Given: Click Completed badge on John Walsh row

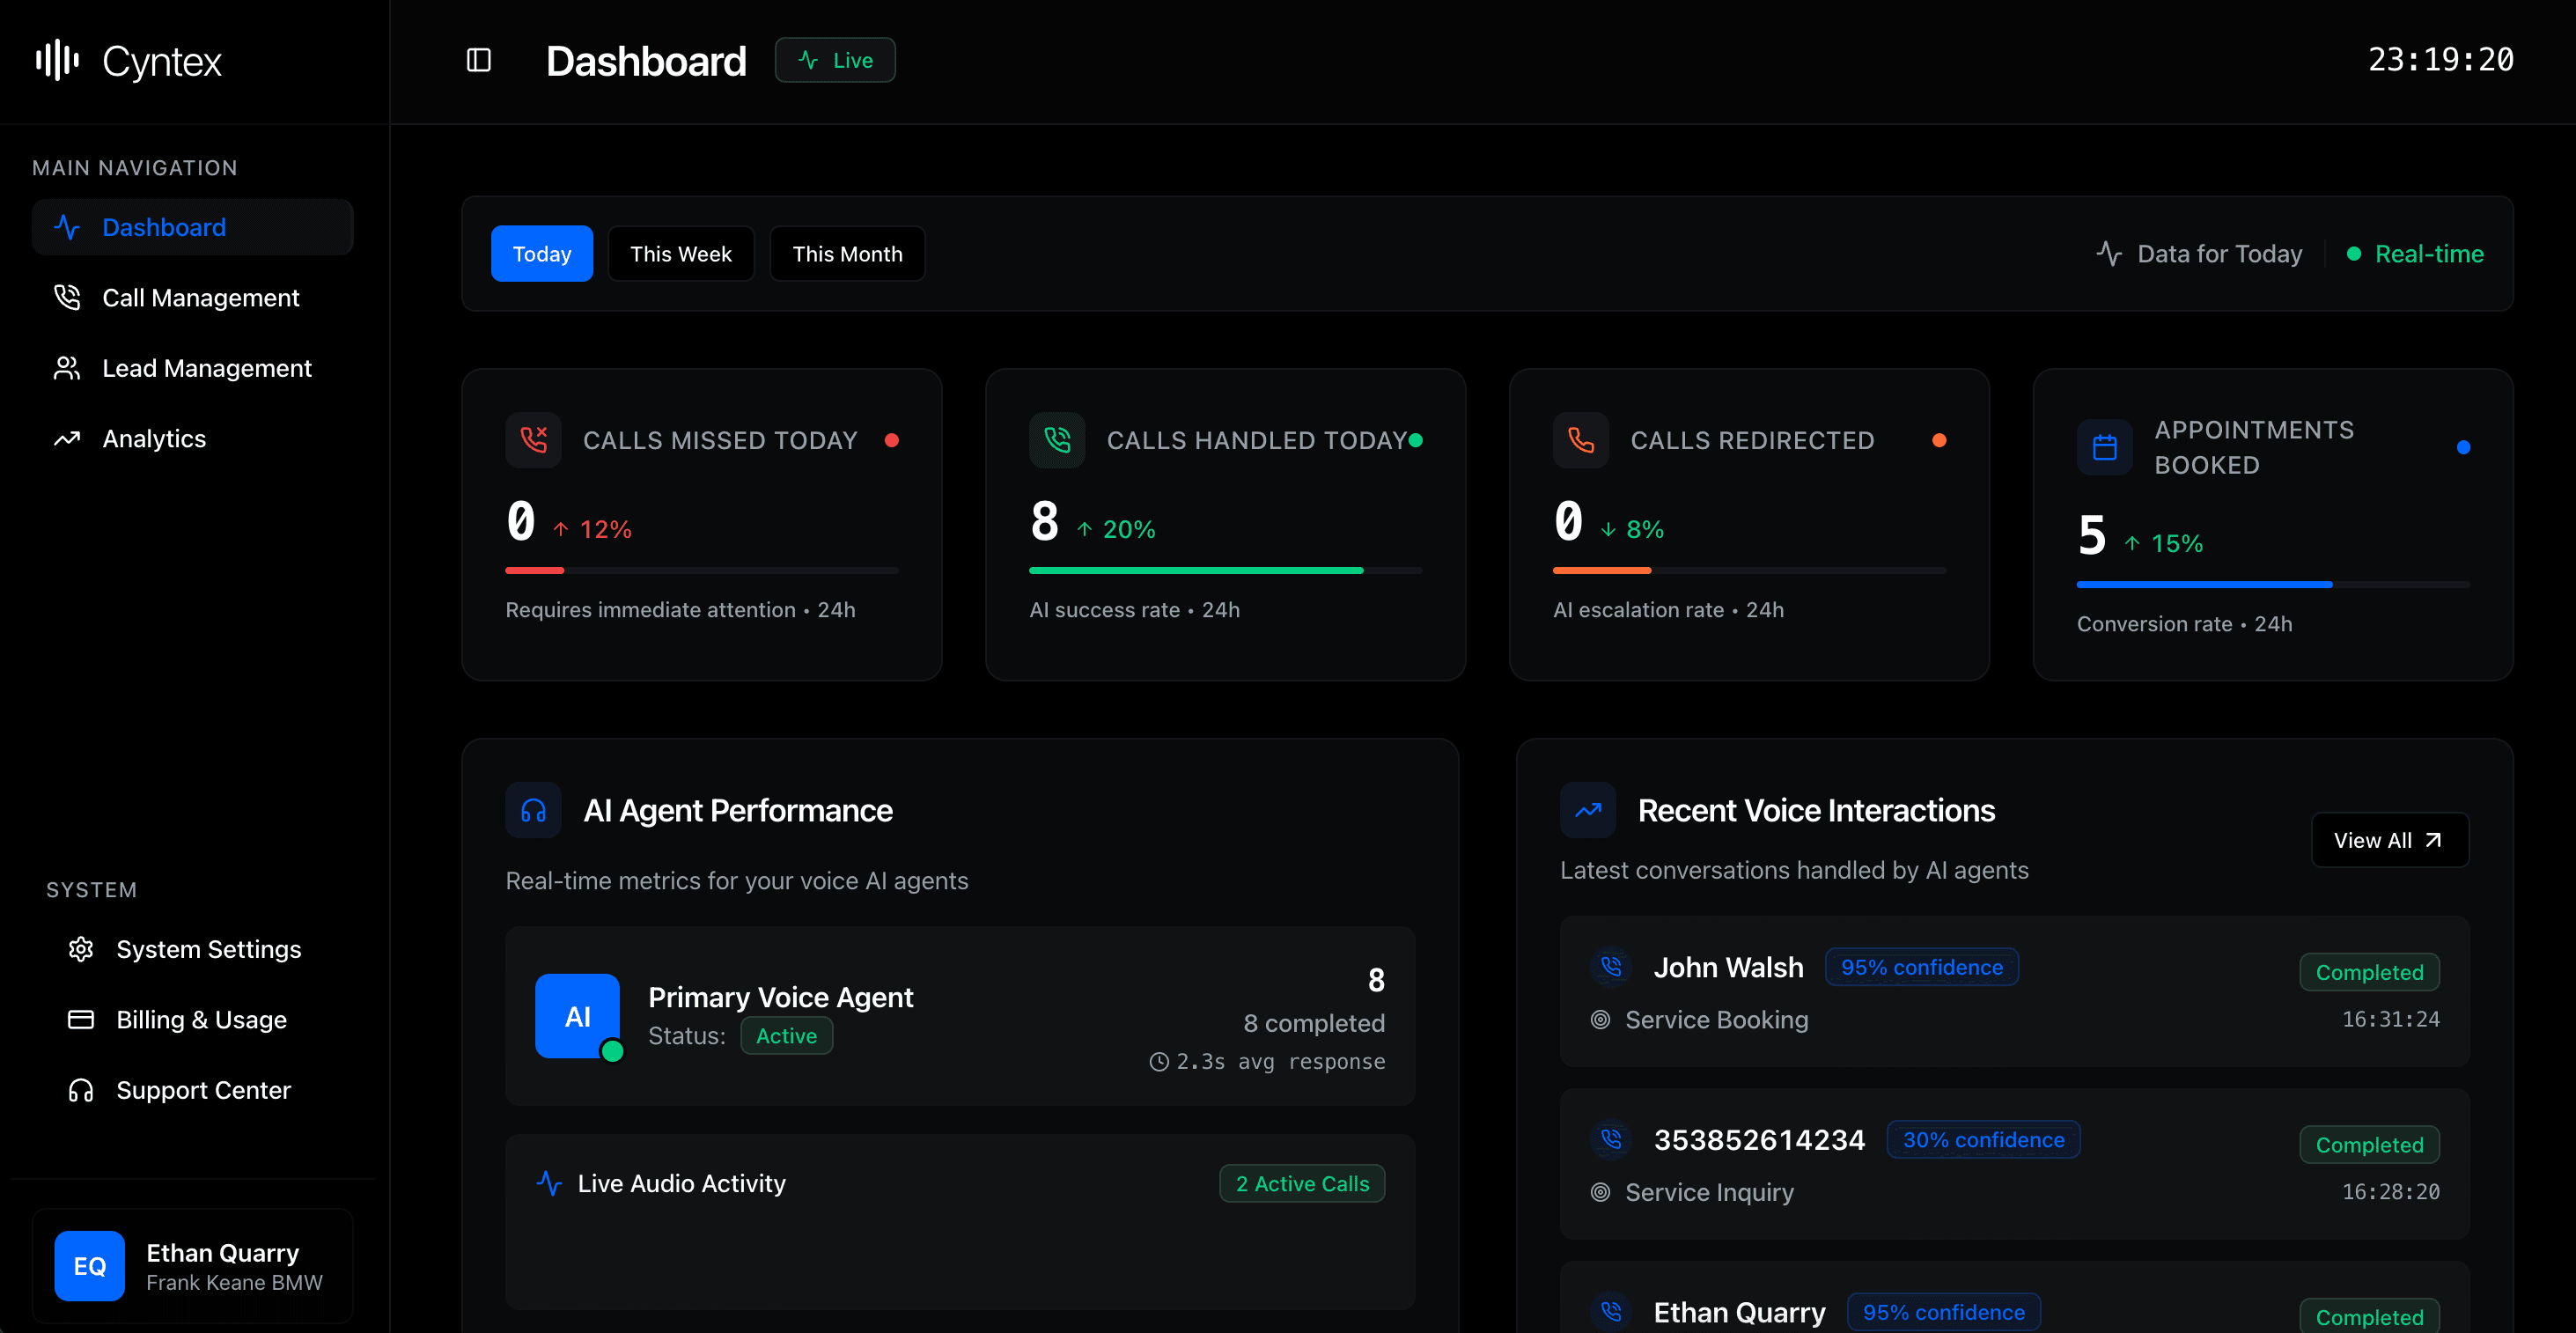Looking at the screenshot, I should point(2370,972).
